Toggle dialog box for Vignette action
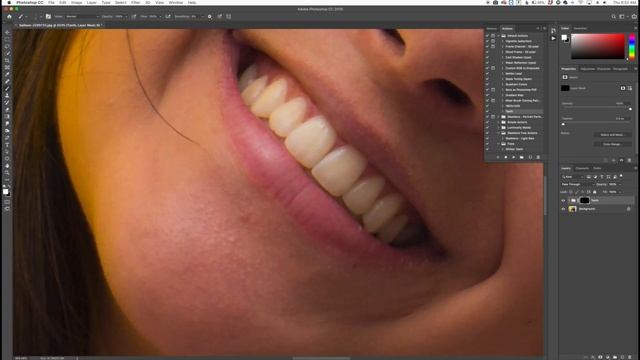This screenshot has height=360, width=640. 493,41
